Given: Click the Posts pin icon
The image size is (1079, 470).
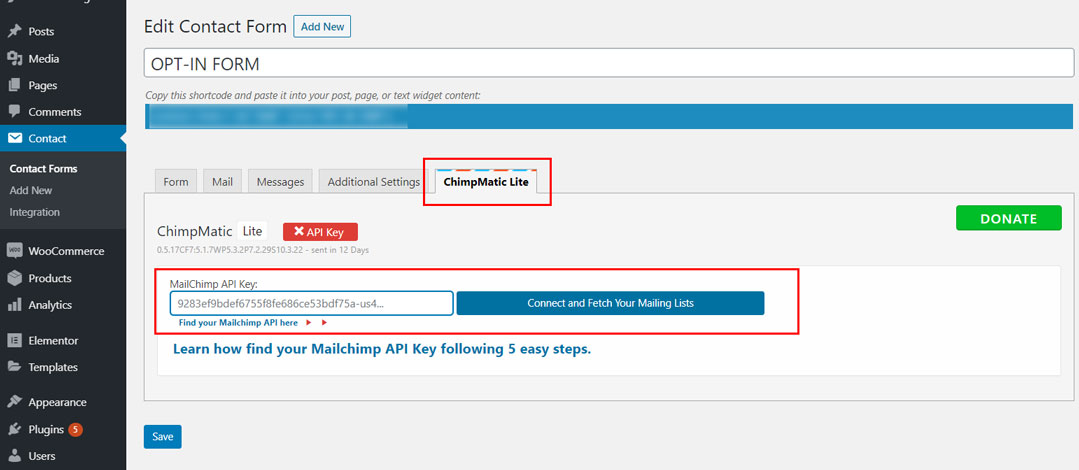Looking at the screenshot, I should tap(14, 32).
